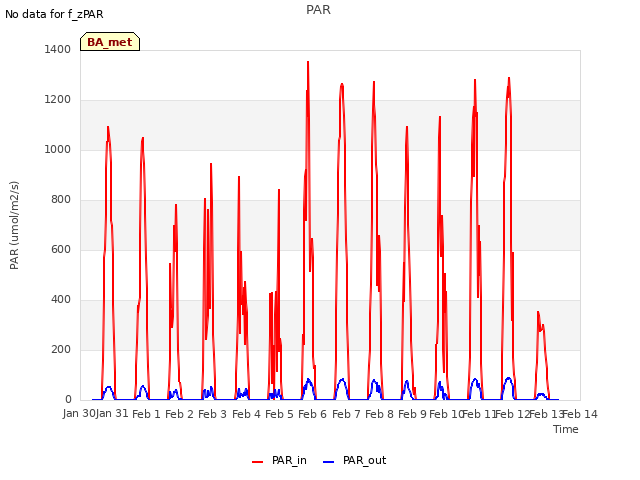Click the Feb 13 x-axis label

coord(546,414)
